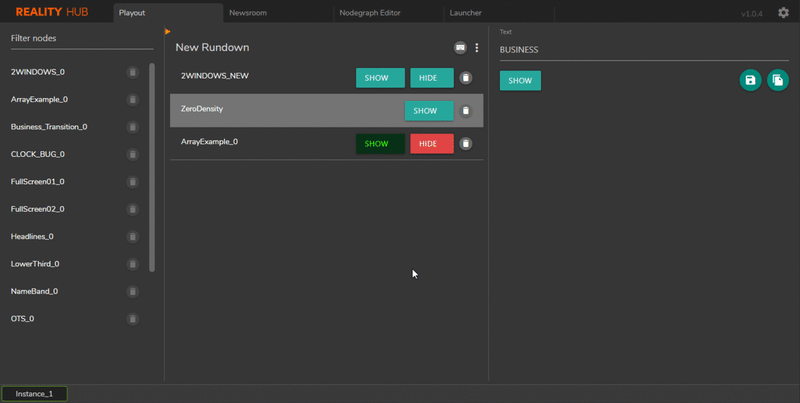Remove ZeroDensity from the rundown
Viewport: 800px width, 403px height.
click(465, 111)
